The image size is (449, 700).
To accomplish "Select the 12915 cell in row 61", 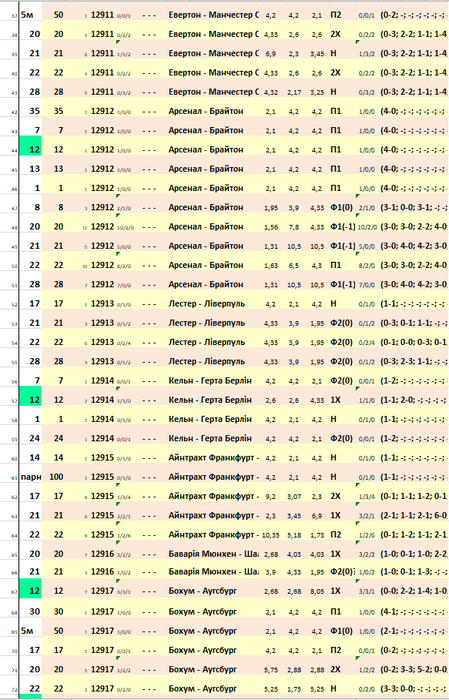I will [102, 477].
